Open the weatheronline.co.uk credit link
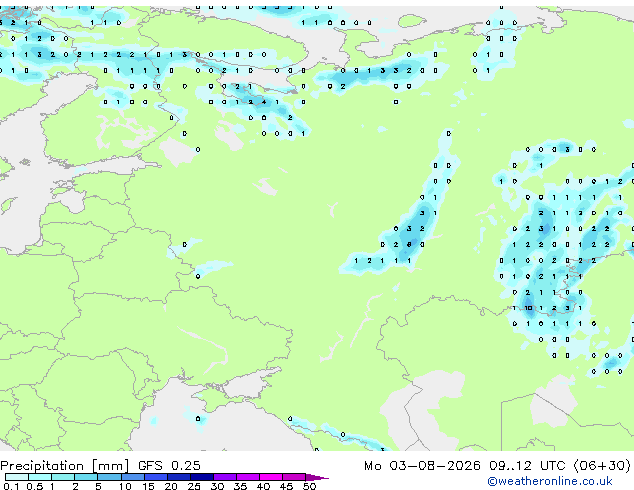The image size is (634, 490). coord(550,481)
